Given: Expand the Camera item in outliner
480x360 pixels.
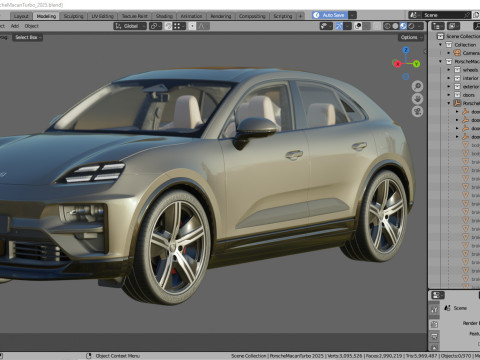Looking at the screenshot, I should pyautogui.click(x=449, y=53).
